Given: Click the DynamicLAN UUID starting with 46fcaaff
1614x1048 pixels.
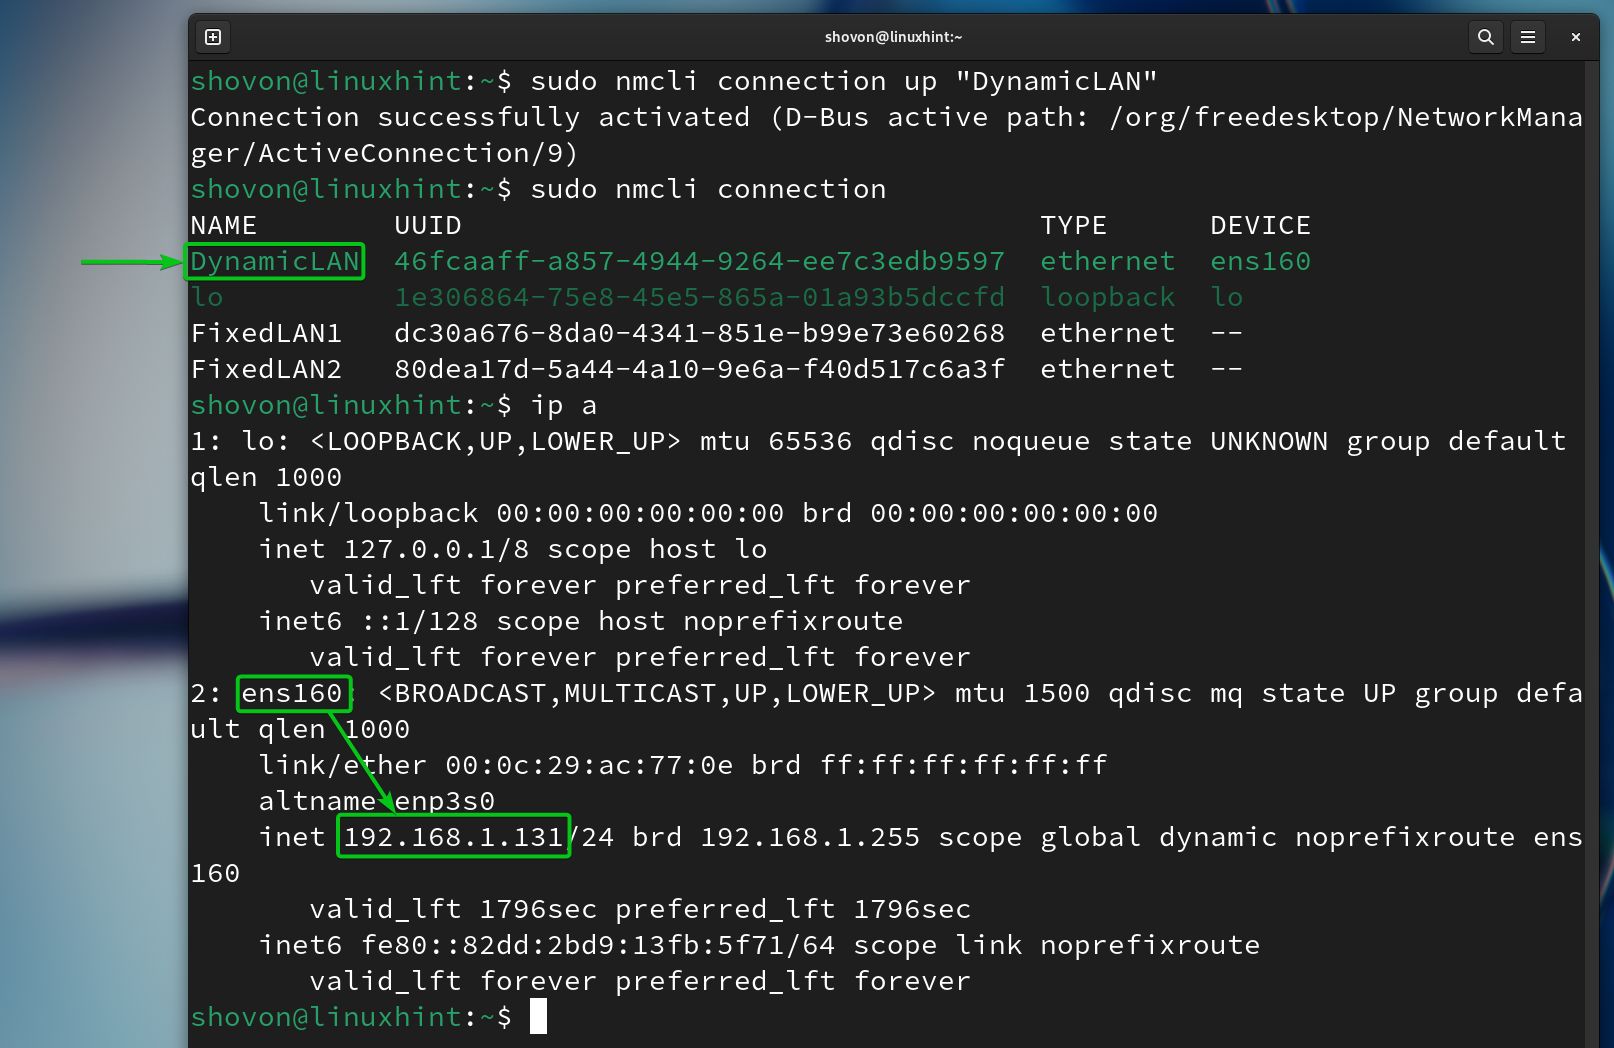Looking at the screenshot, I should click(699, 262).
